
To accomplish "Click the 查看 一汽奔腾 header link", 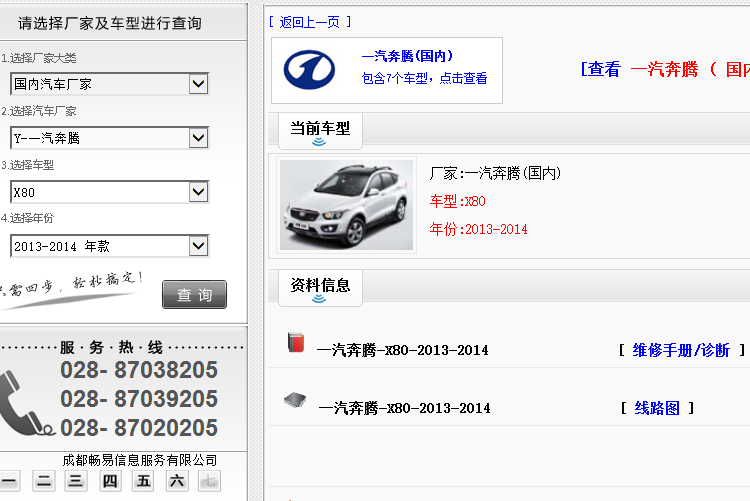I will point(665,69).
